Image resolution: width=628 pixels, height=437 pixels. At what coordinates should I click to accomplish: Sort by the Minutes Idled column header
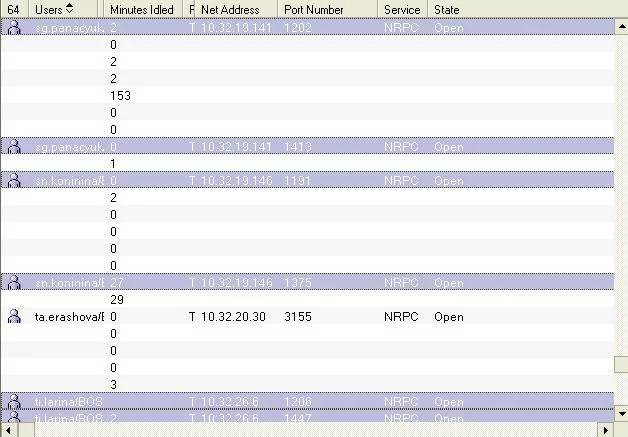140,9
